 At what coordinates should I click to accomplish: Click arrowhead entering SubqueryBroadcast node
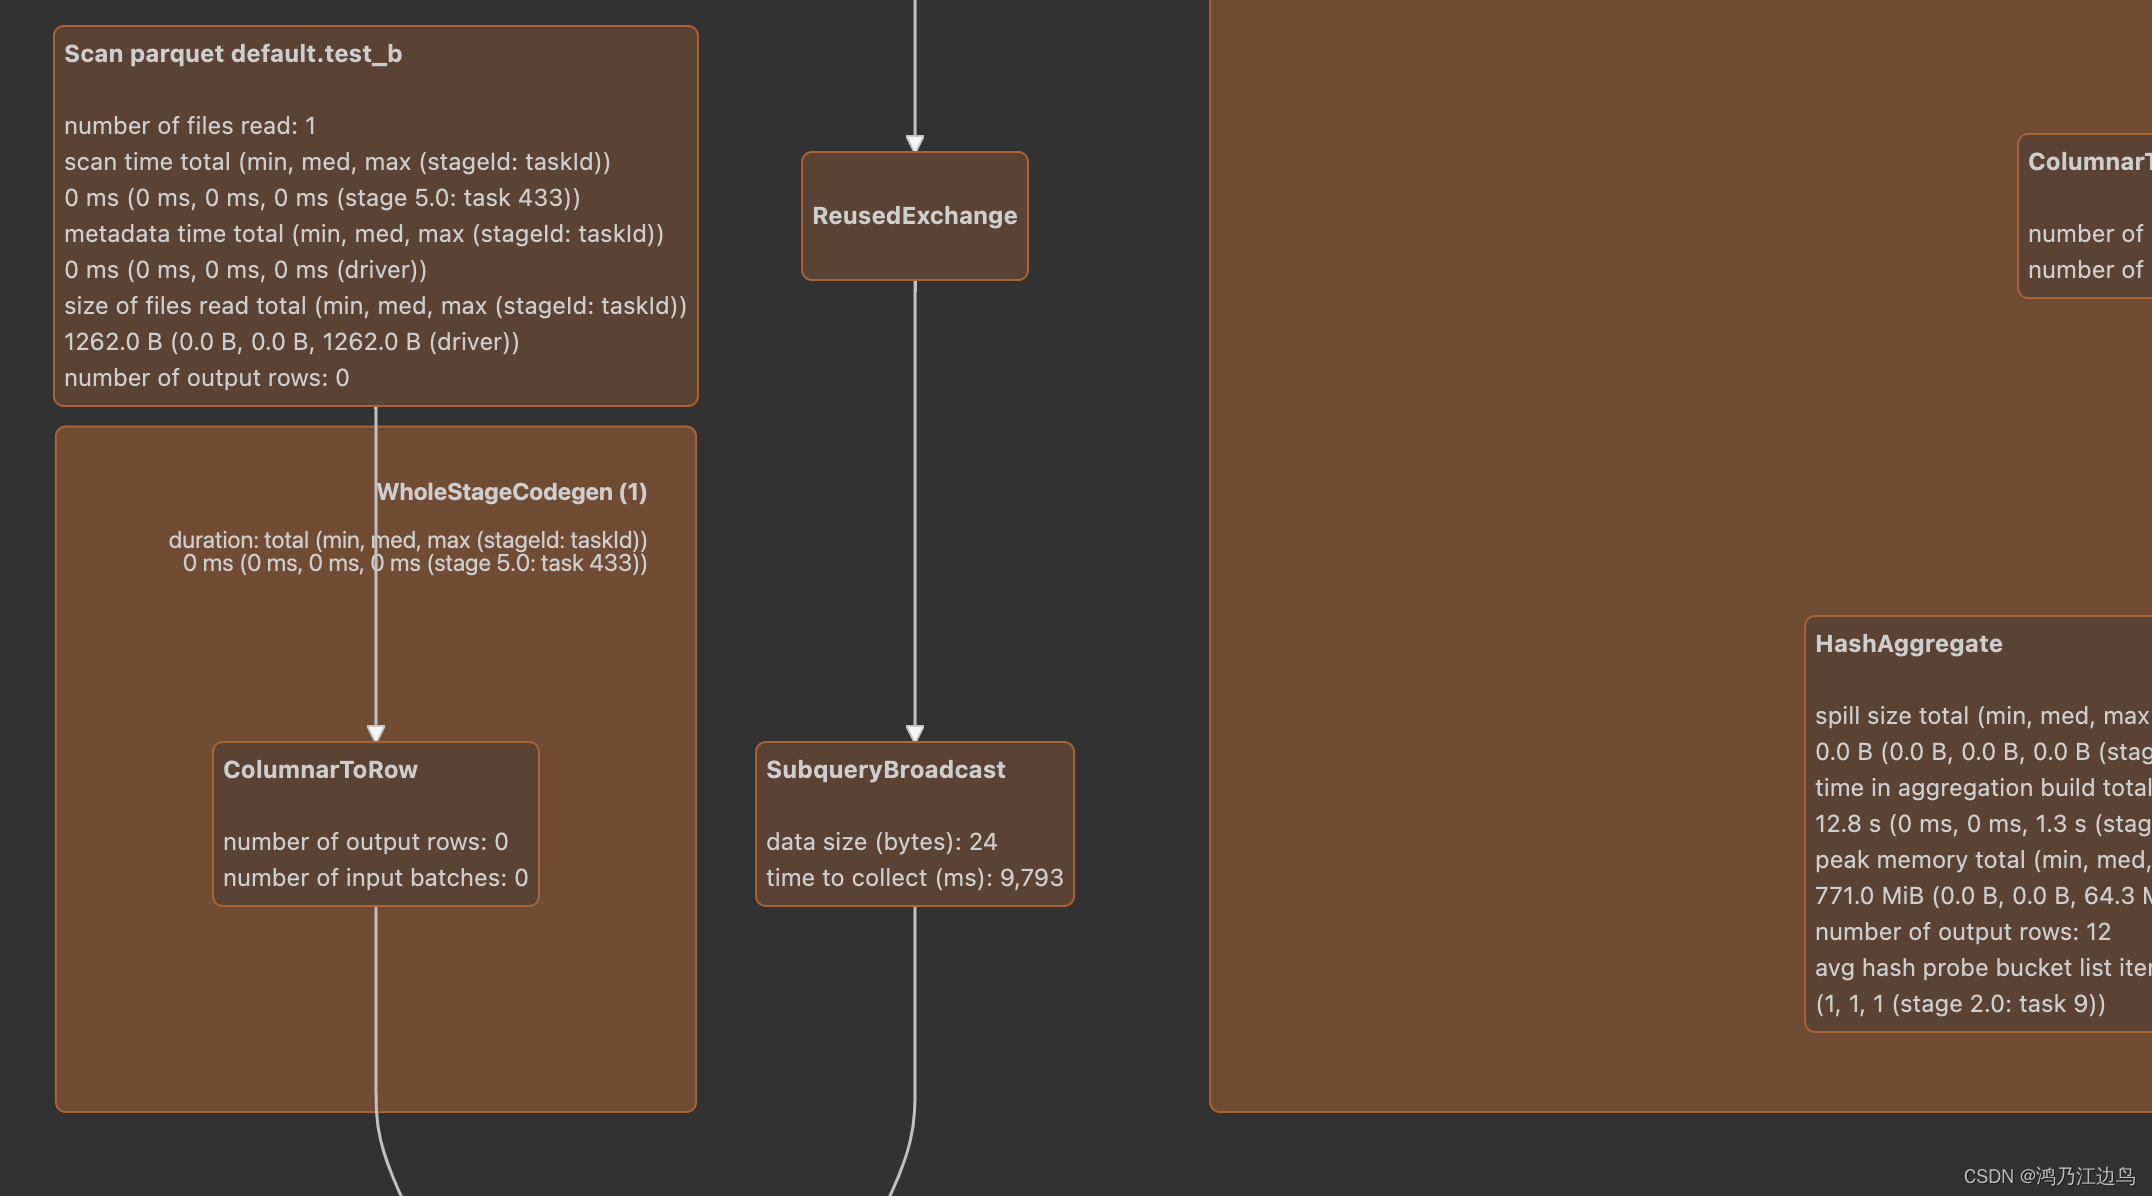coord(914,733)
